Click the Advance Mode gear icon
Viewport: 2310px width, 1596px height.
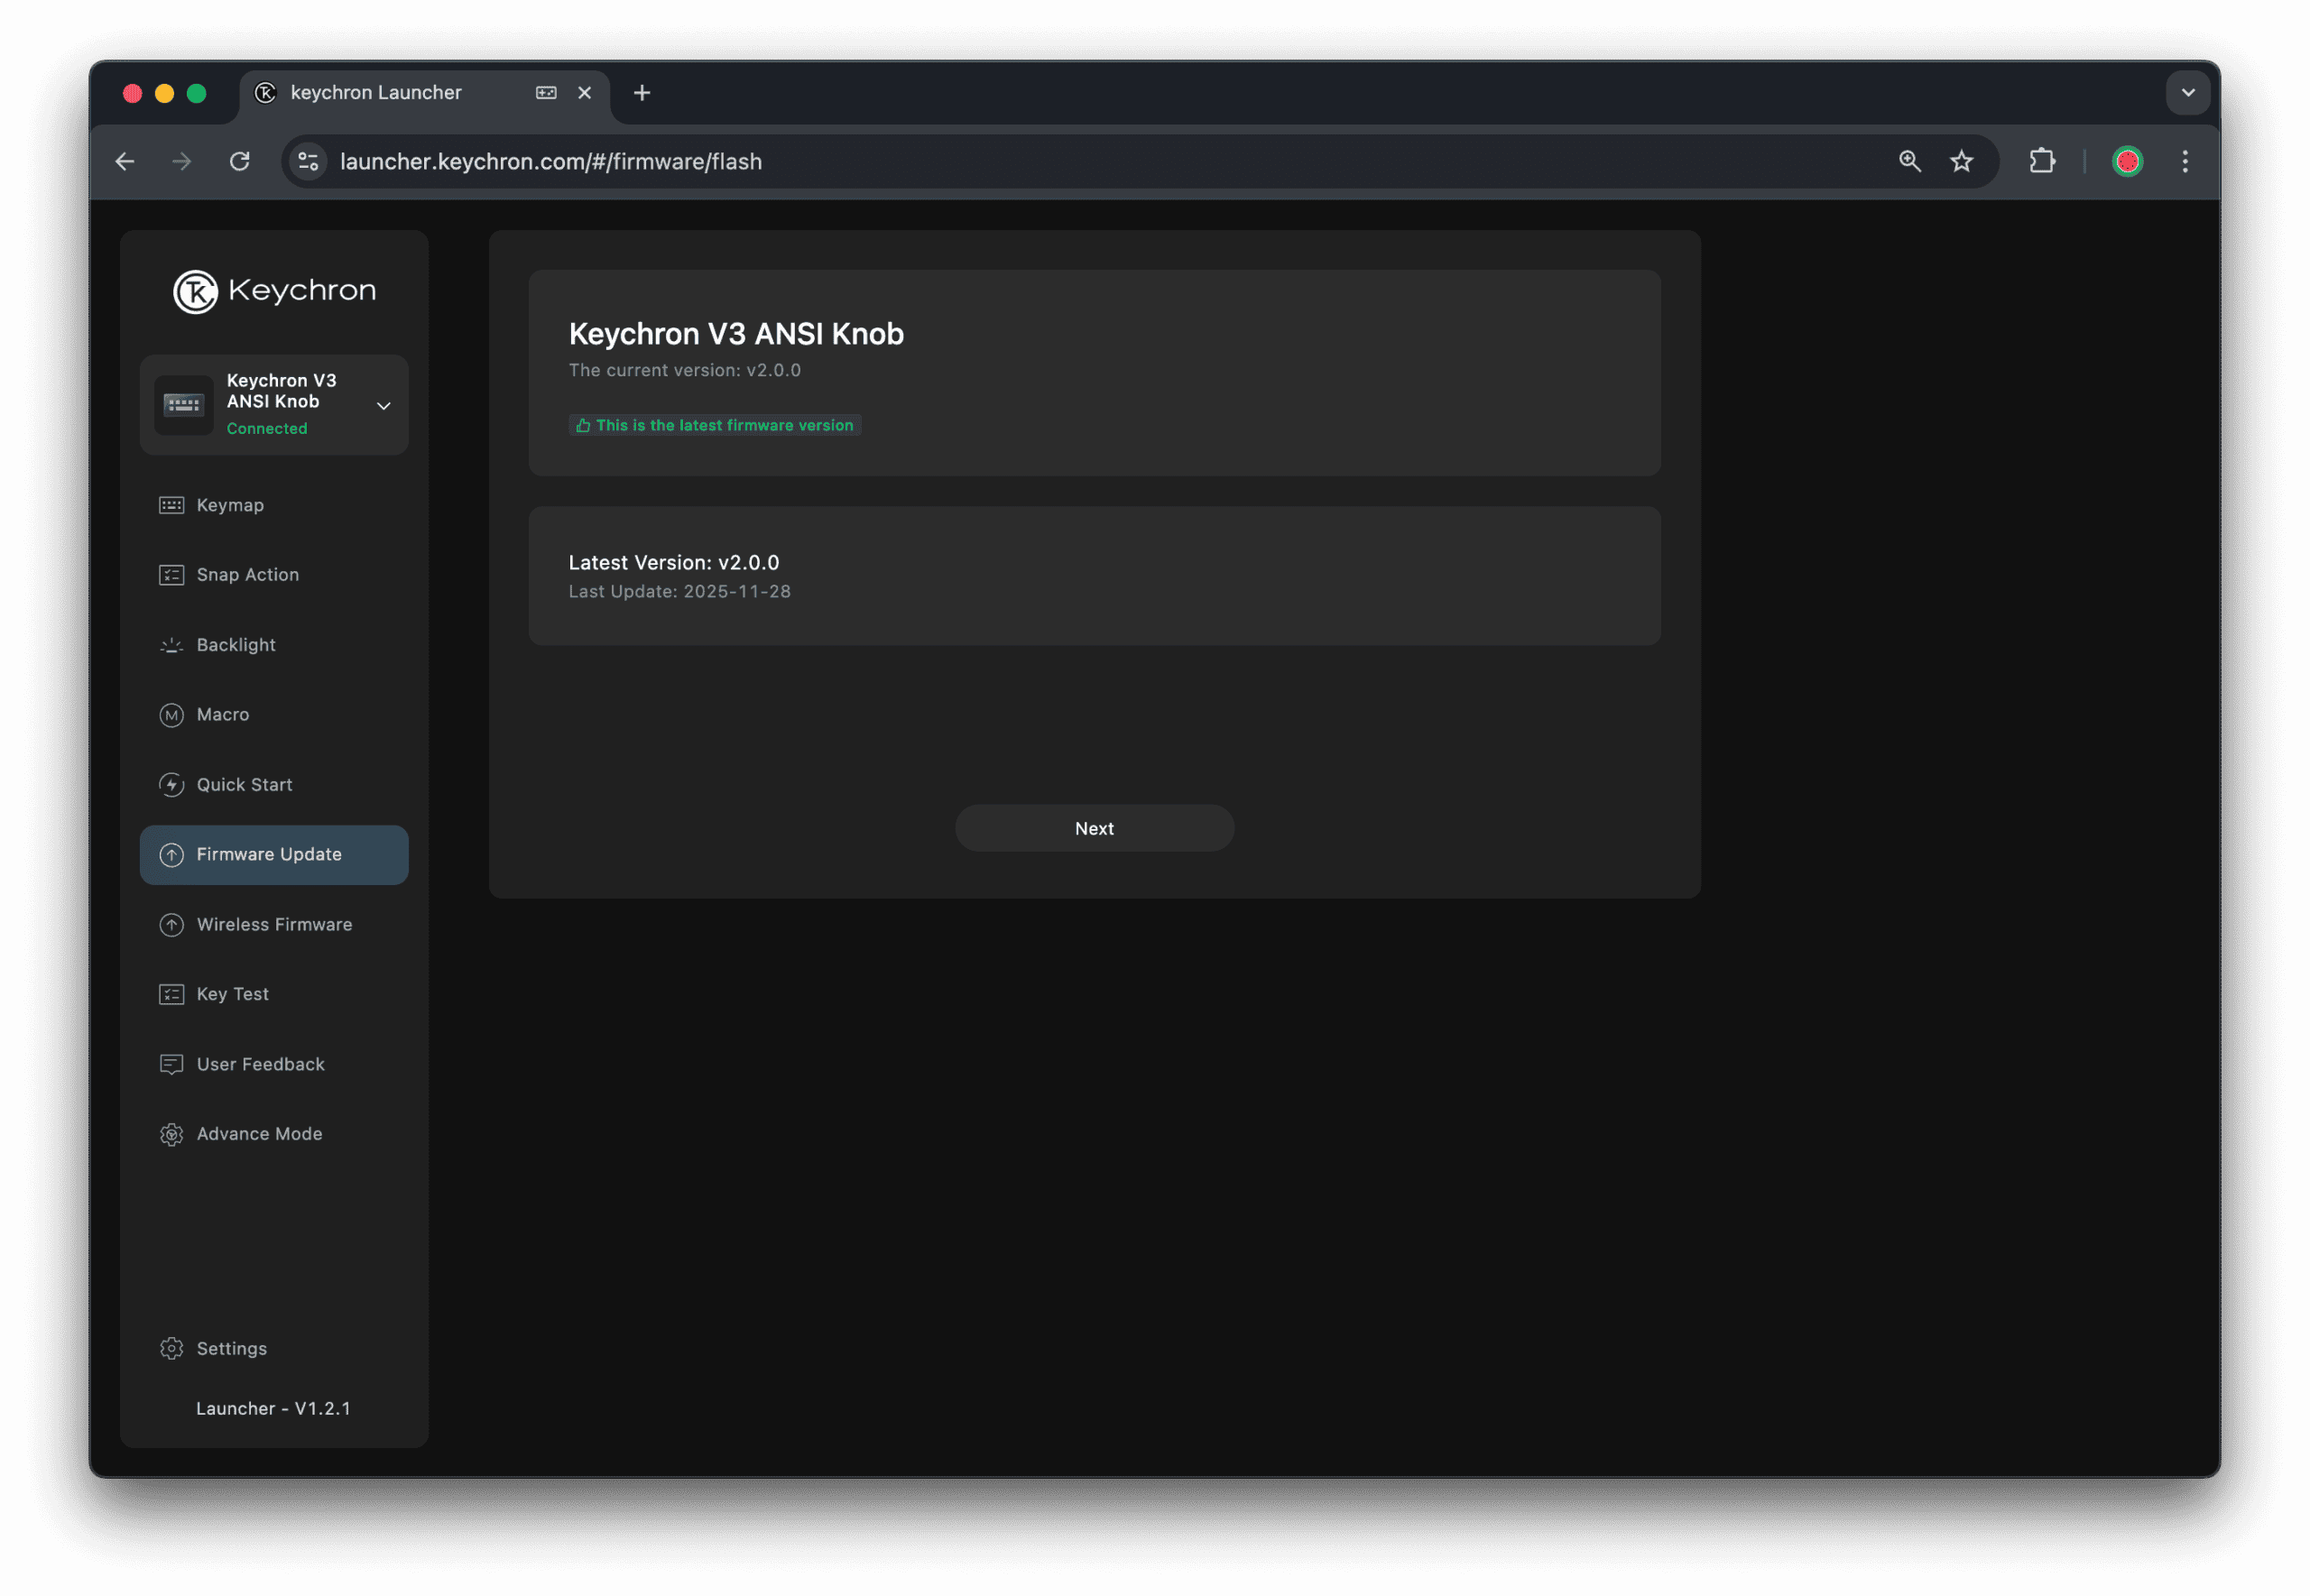pos(172,1134)
